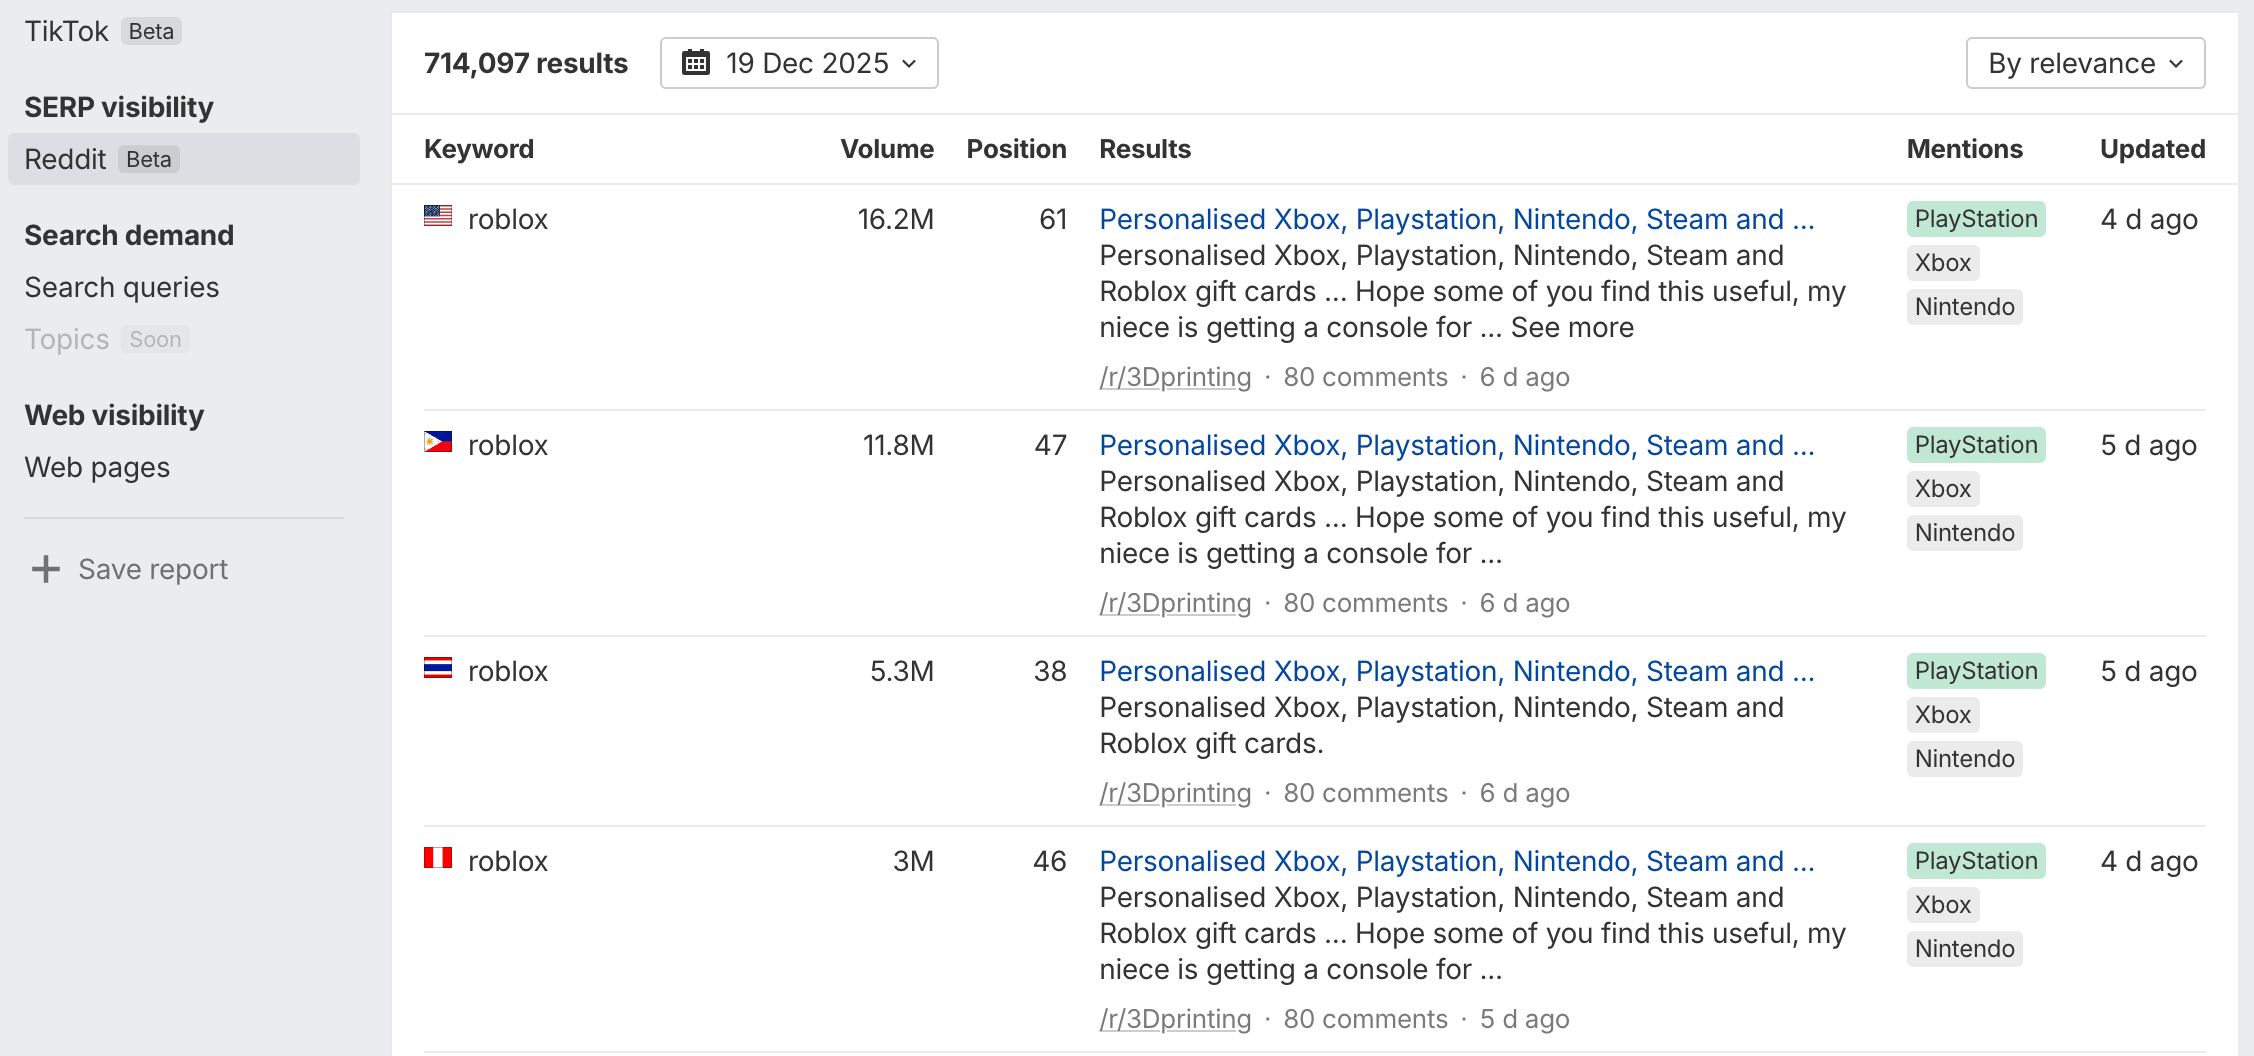The image size is (2254, 1056).
Task: Click the Peru flag icon beside roblox
Action: click(x=438, y=858)
